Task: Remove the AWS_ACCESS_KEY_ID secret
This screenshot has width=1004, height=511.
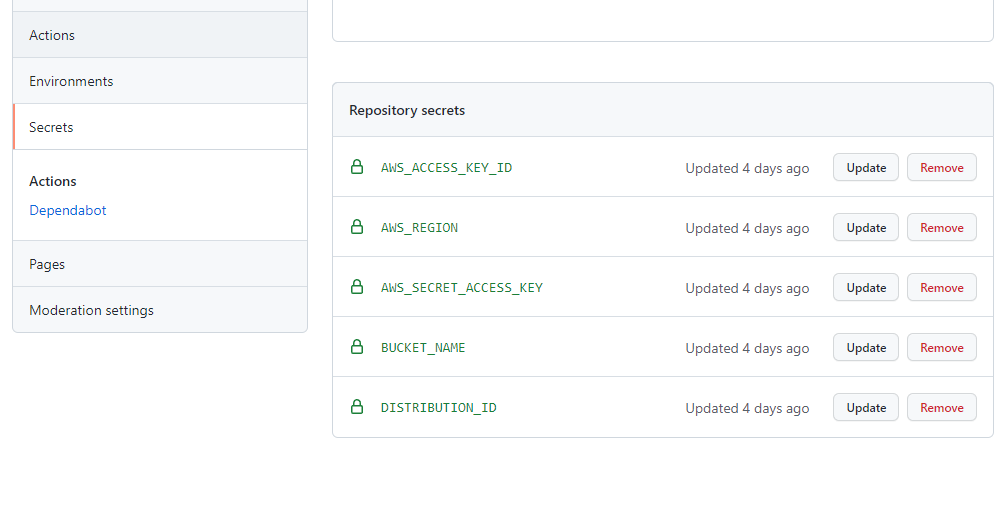Action: point(941,168)
